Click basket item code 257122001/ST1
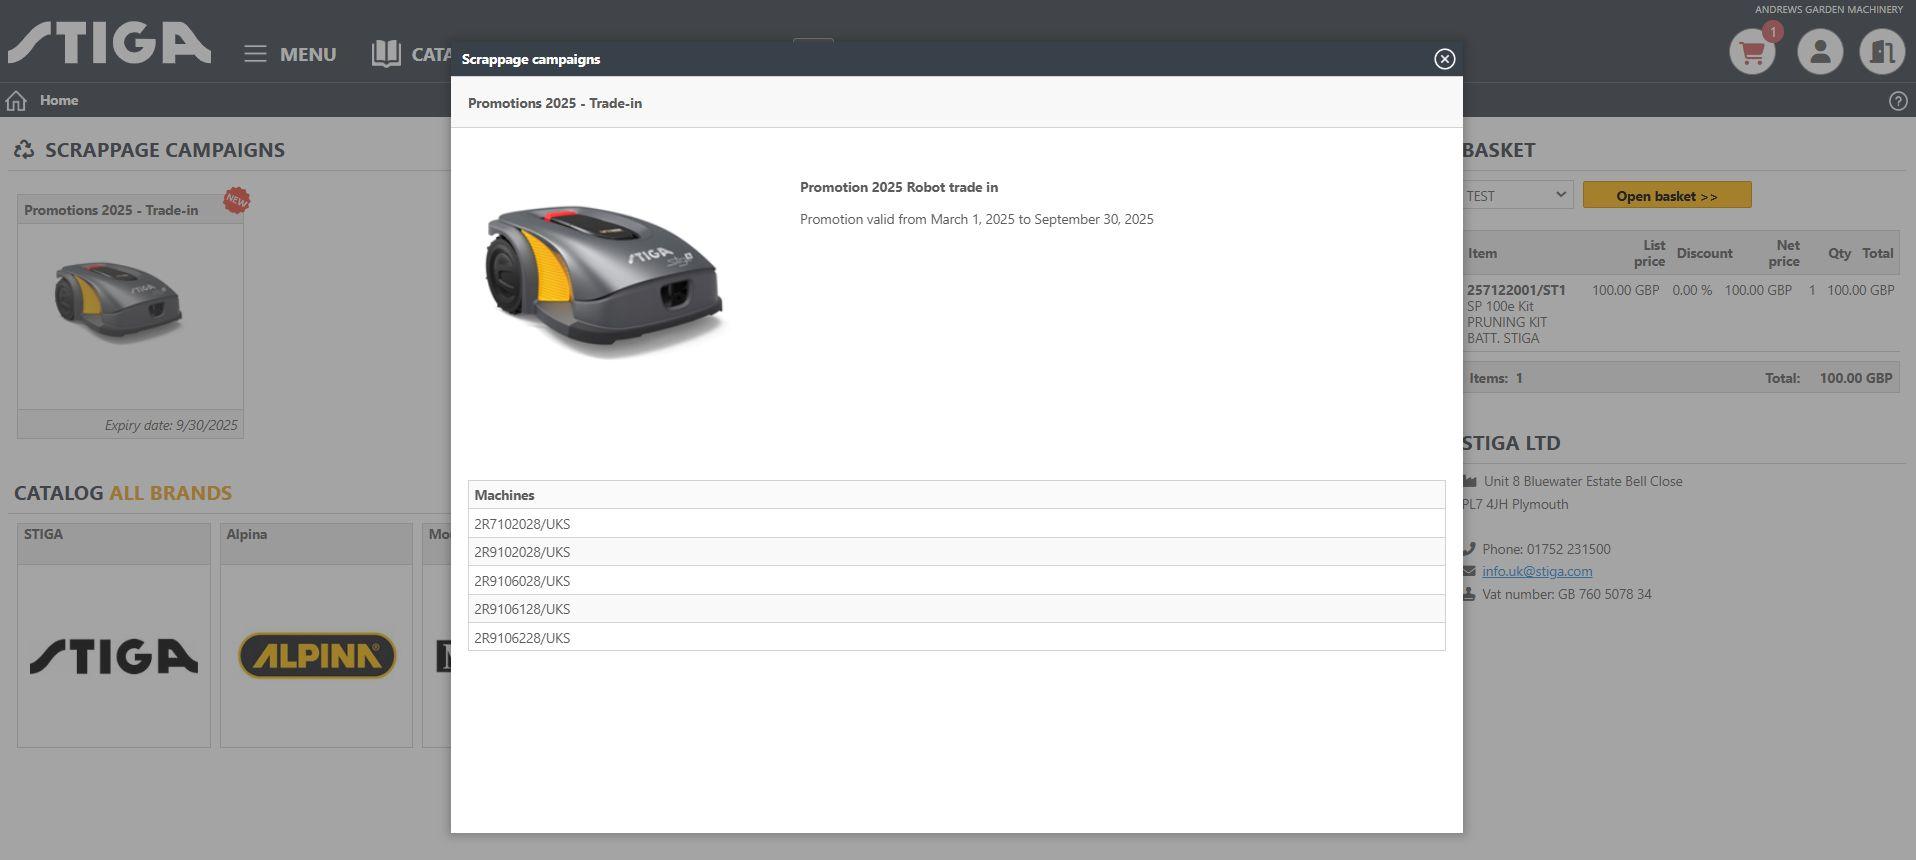 pos(1516,290)
